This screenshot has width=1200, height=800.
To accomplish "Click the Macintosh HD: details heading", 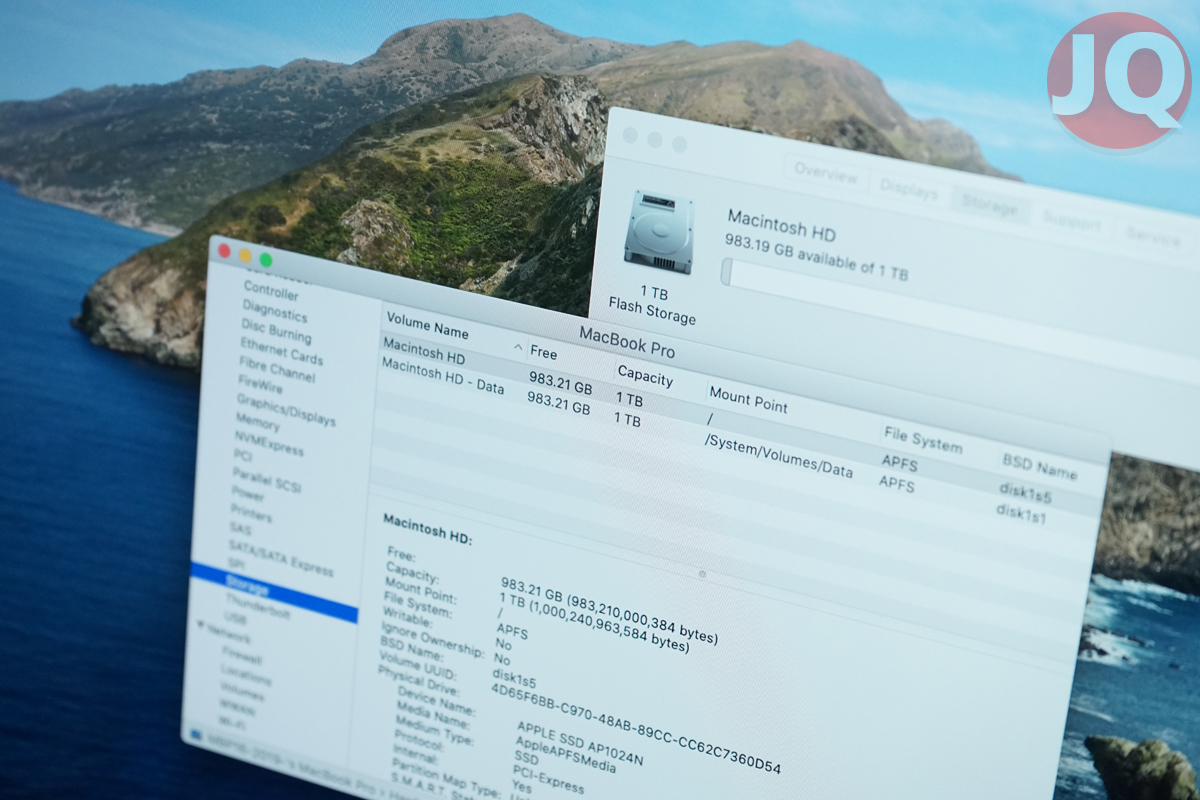I will tap(428, 531).
